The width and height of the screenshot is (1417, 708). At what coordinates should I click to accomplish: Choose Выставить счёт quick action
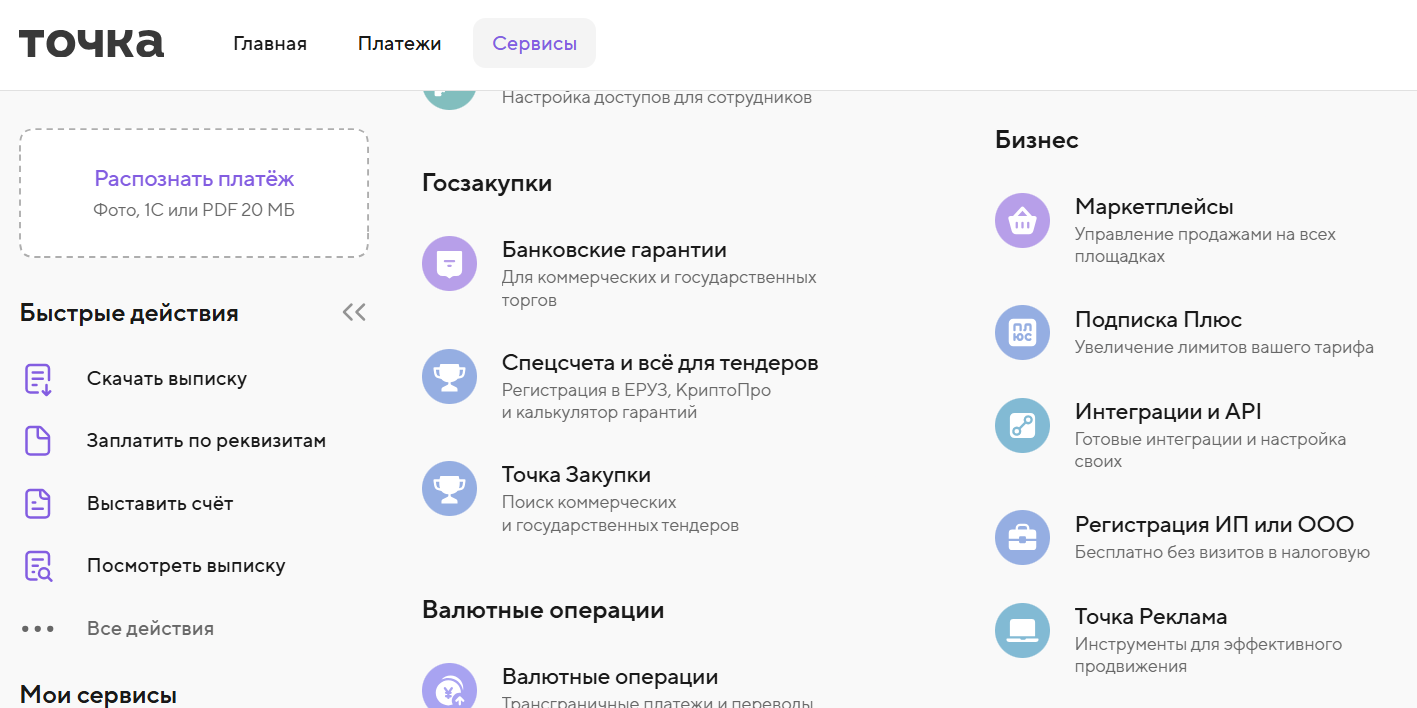[159, 504]
